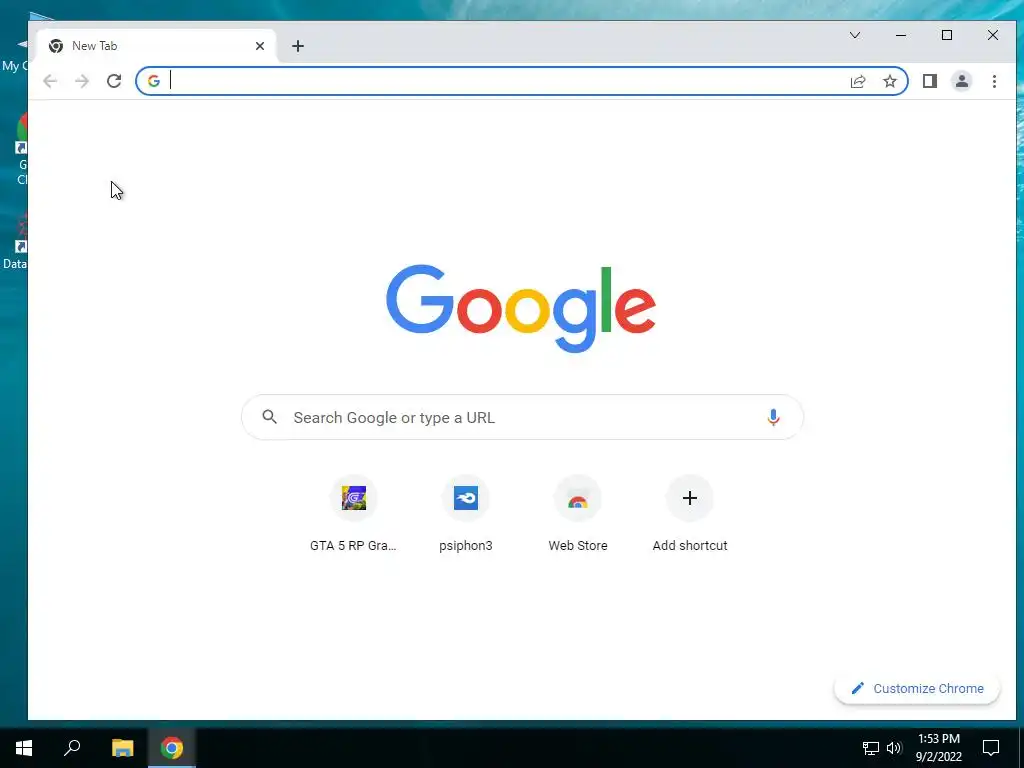Open the Chrome three-dot menu
The width and height of the screenshot is (1024, 768).
994,81
